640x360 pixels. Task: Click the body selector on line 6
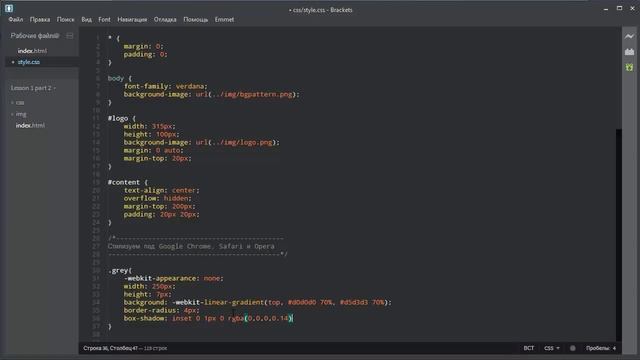click(116, 78)
